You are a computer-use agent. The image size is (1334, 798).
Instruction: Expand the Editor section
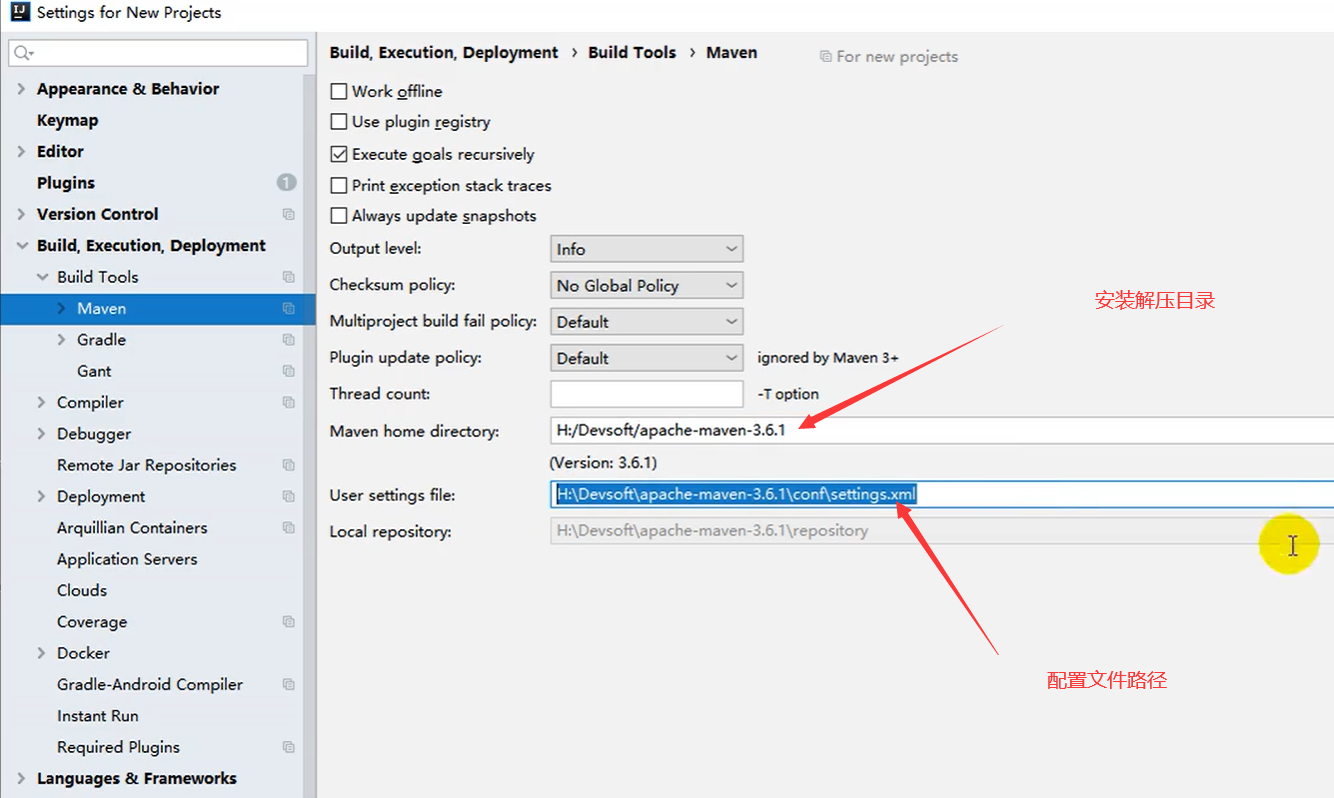click(x=21, y=152)
